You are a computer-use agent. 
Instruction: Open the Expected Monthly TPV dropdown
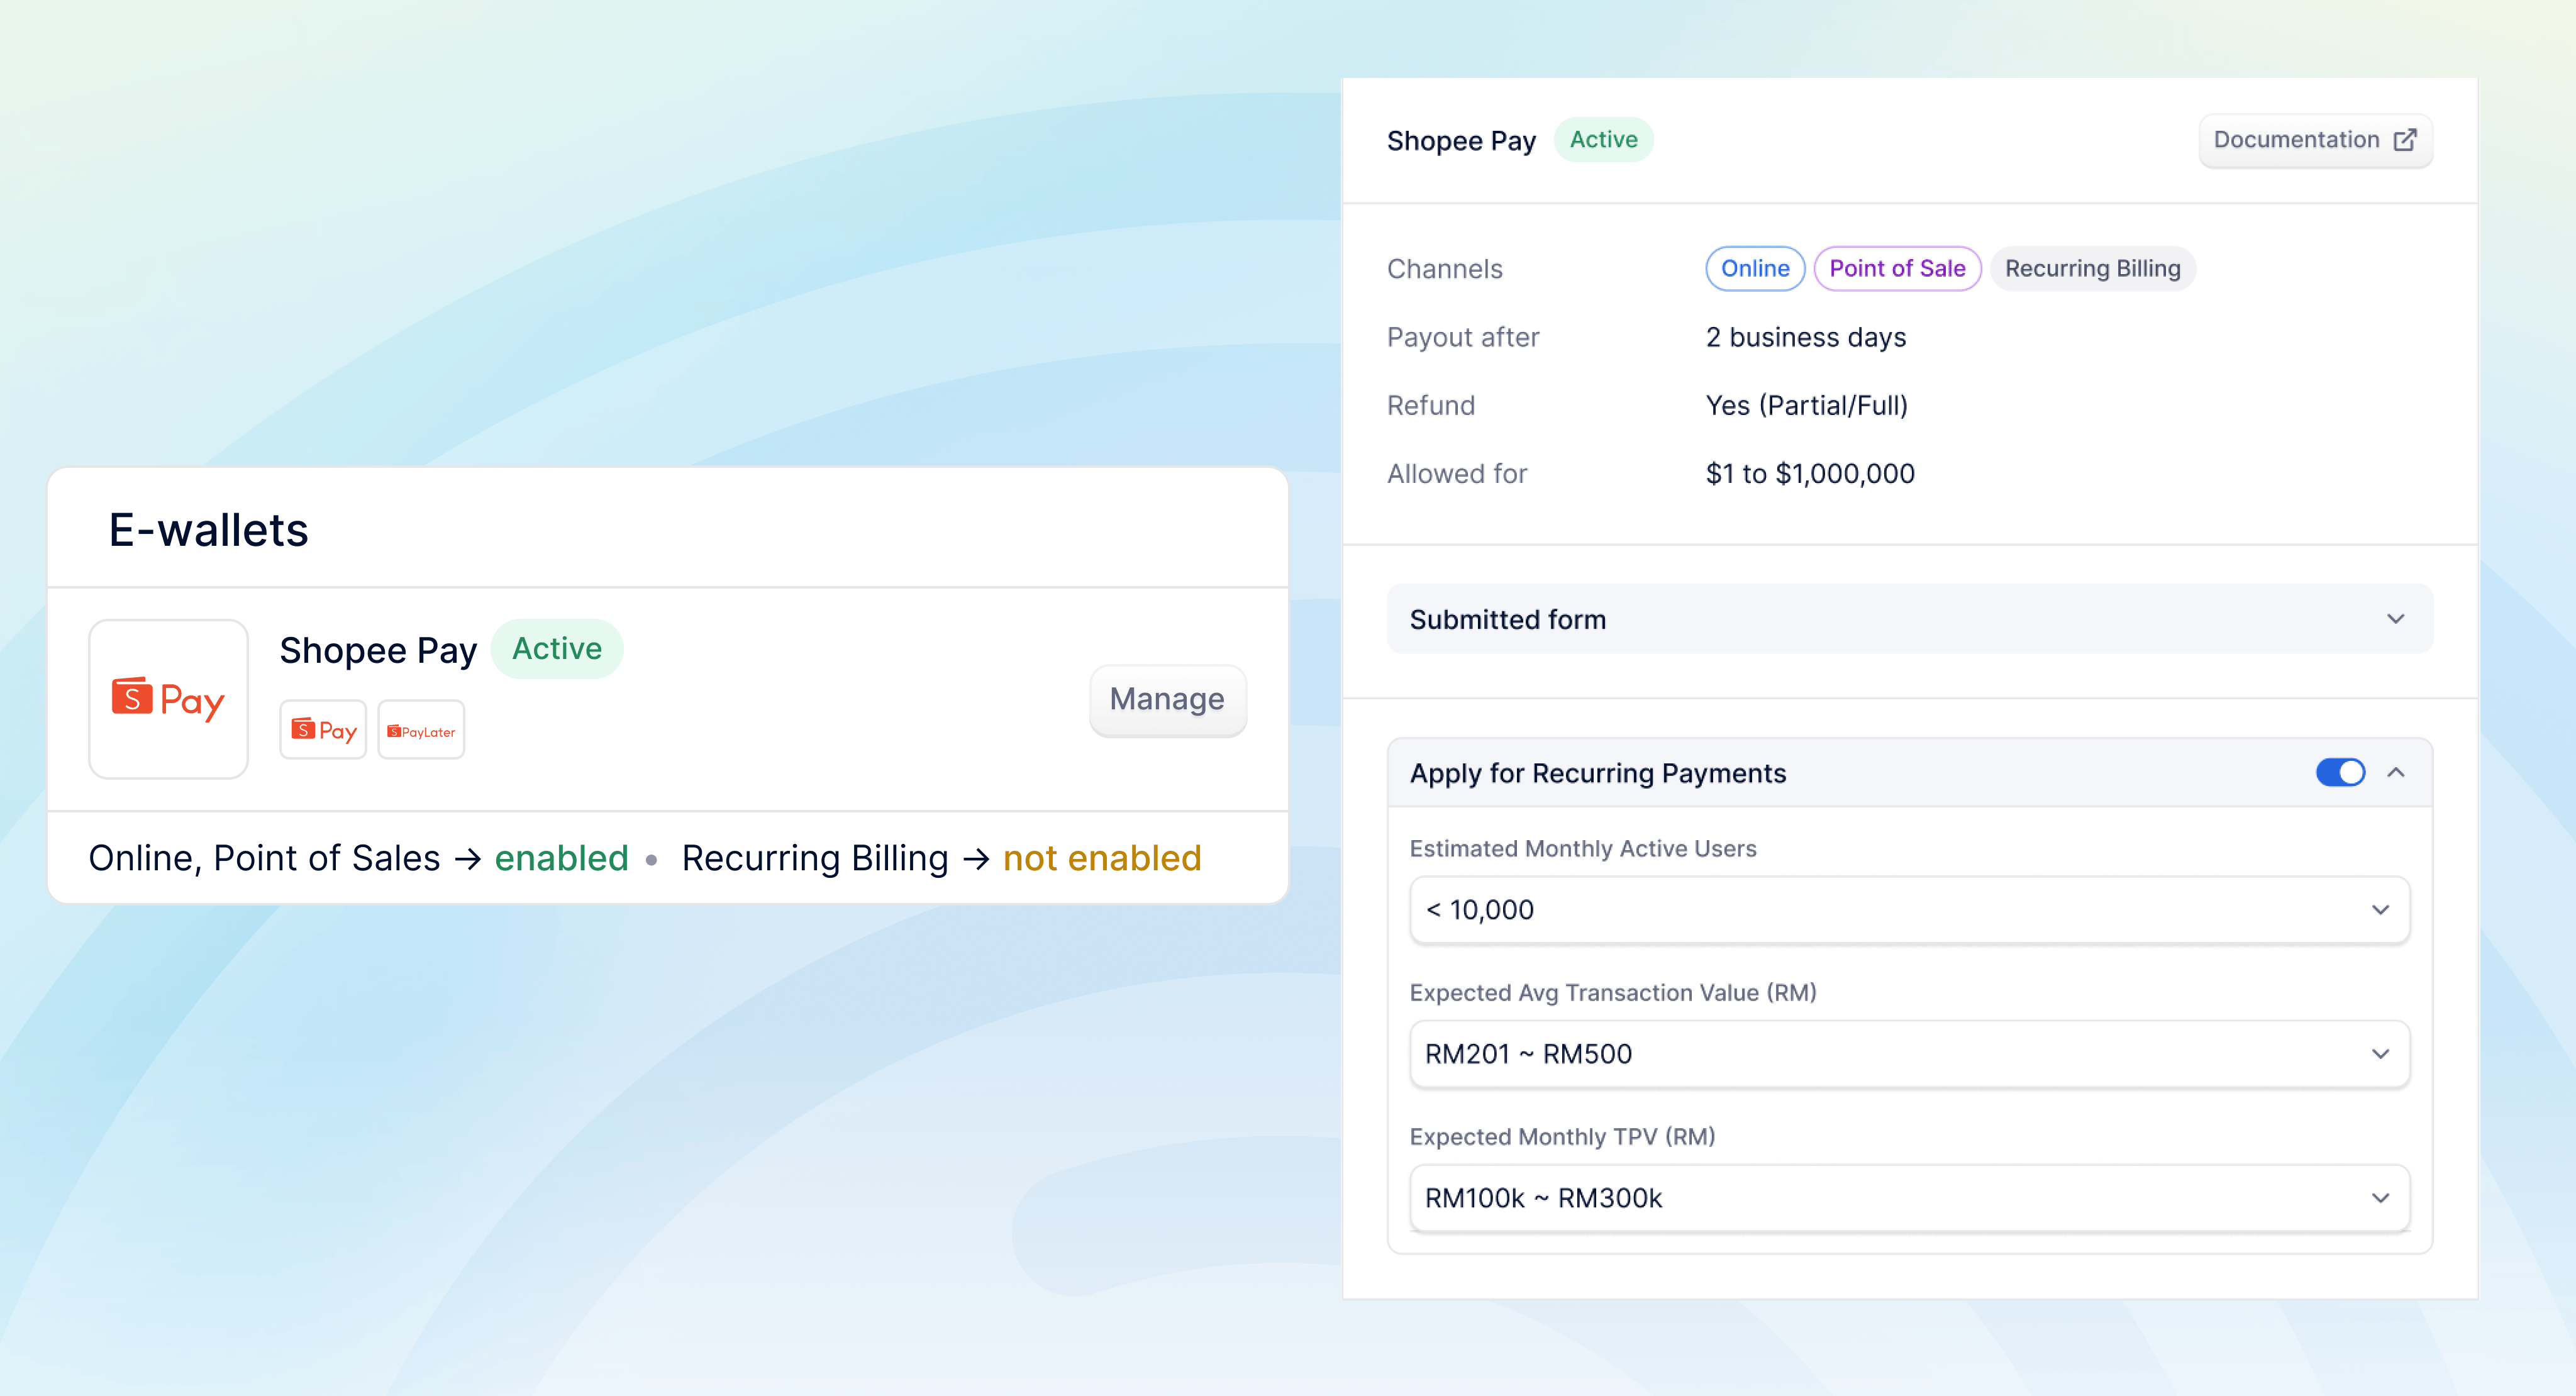tap(1909, 1198)
